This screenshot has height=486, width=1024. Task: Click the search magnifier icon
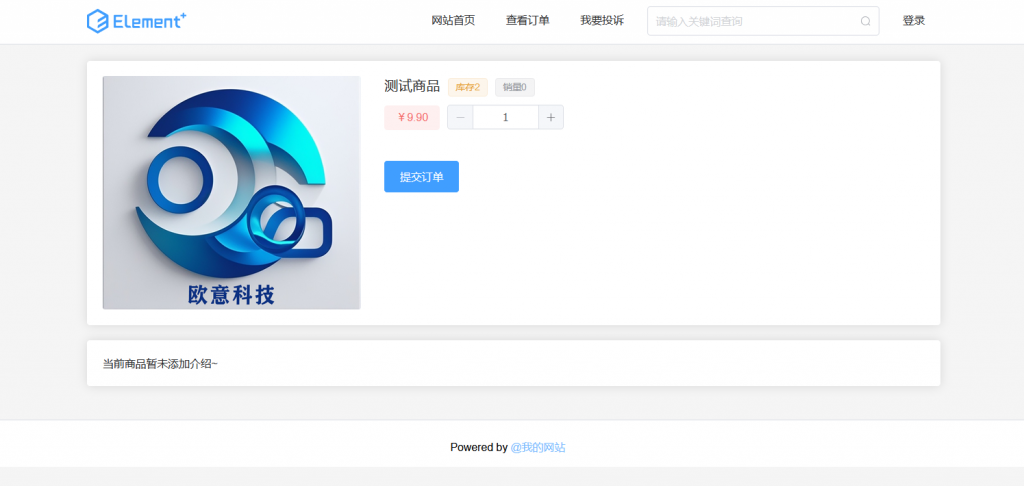coord(865,21)
